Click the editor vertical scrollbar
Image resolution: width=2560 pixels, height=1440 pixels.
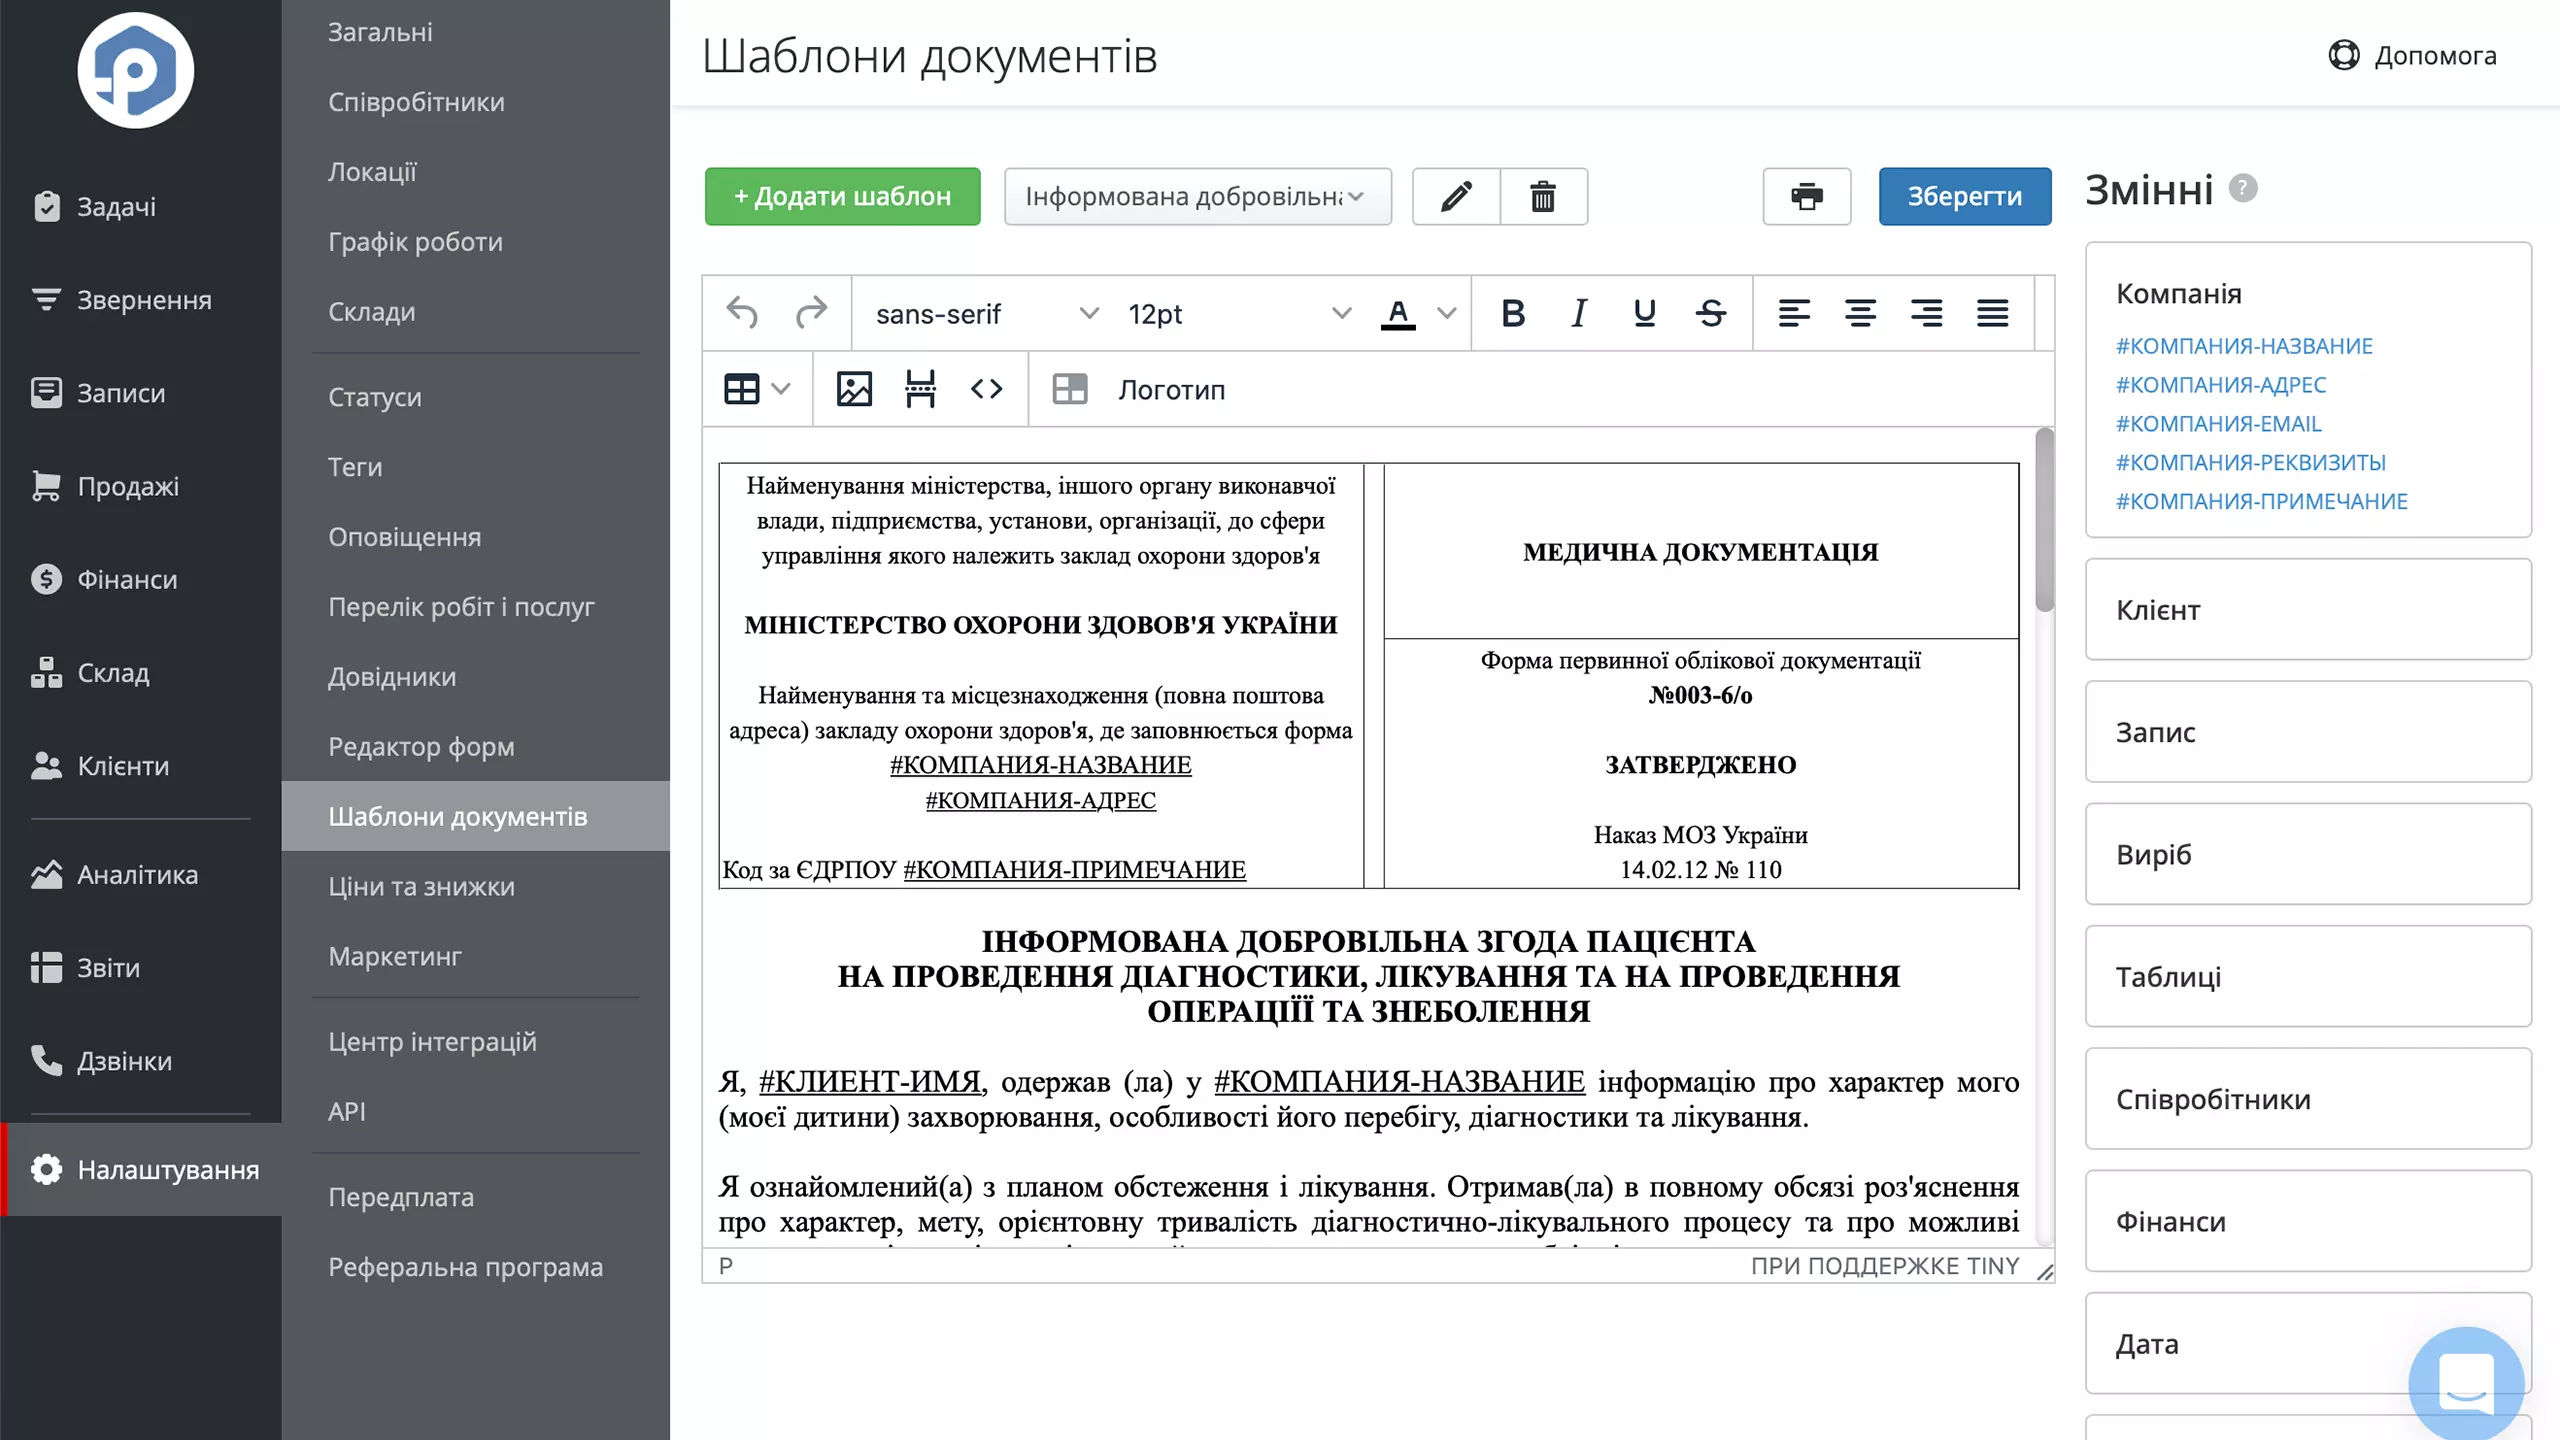[x=2044, y=520]
